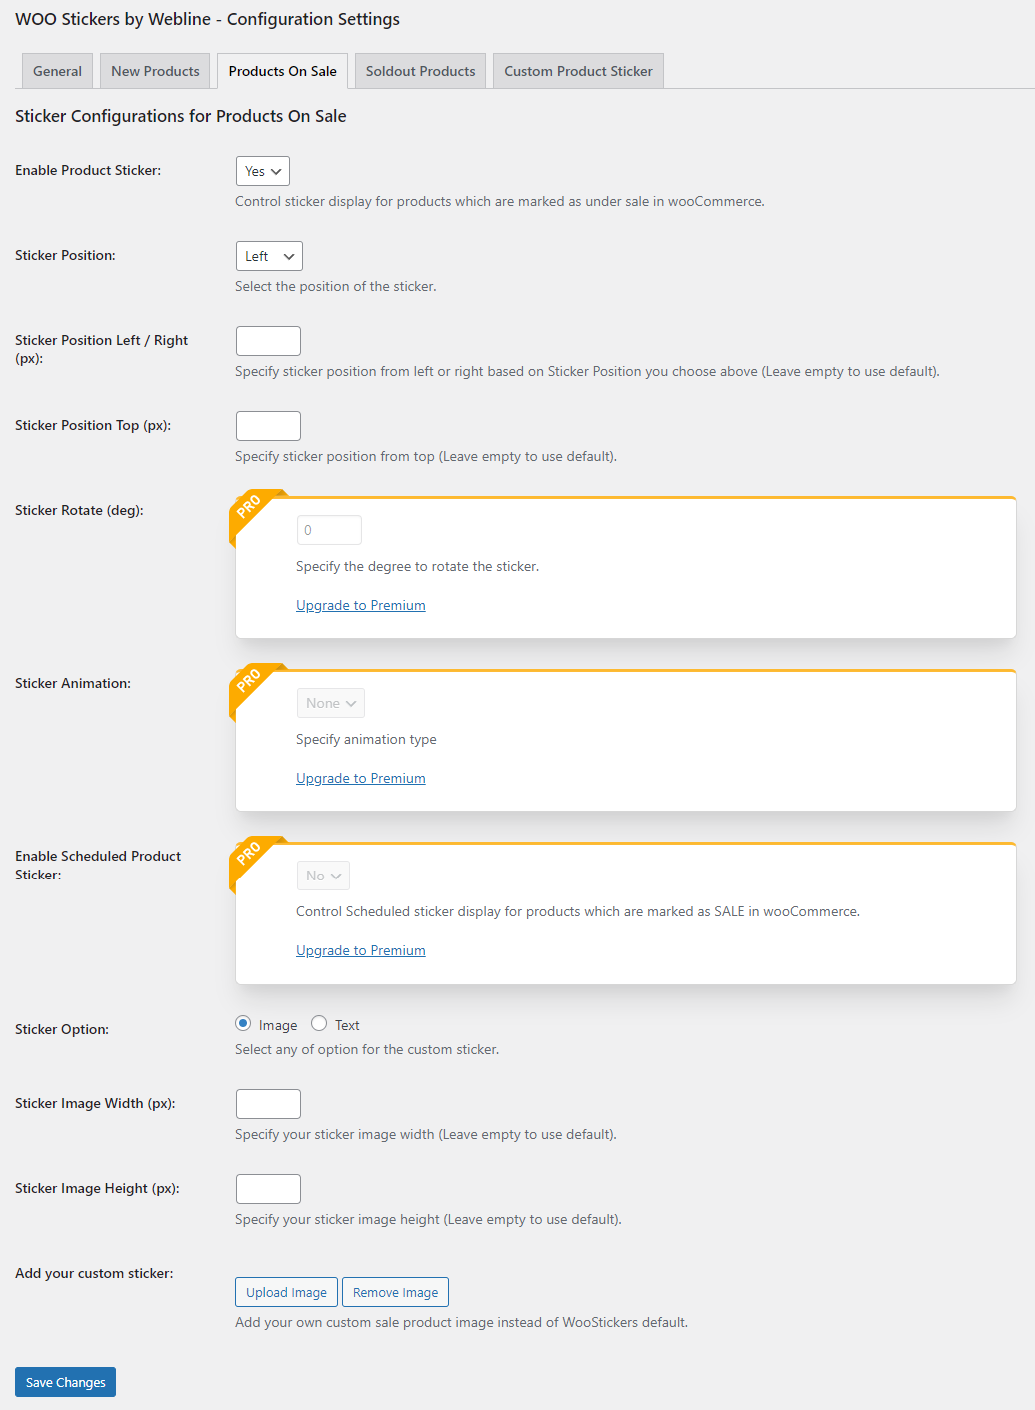Follow Upgrade to Premium link under animation type
Viewport: 1035px width, 1410px height.
click(361, 778)
